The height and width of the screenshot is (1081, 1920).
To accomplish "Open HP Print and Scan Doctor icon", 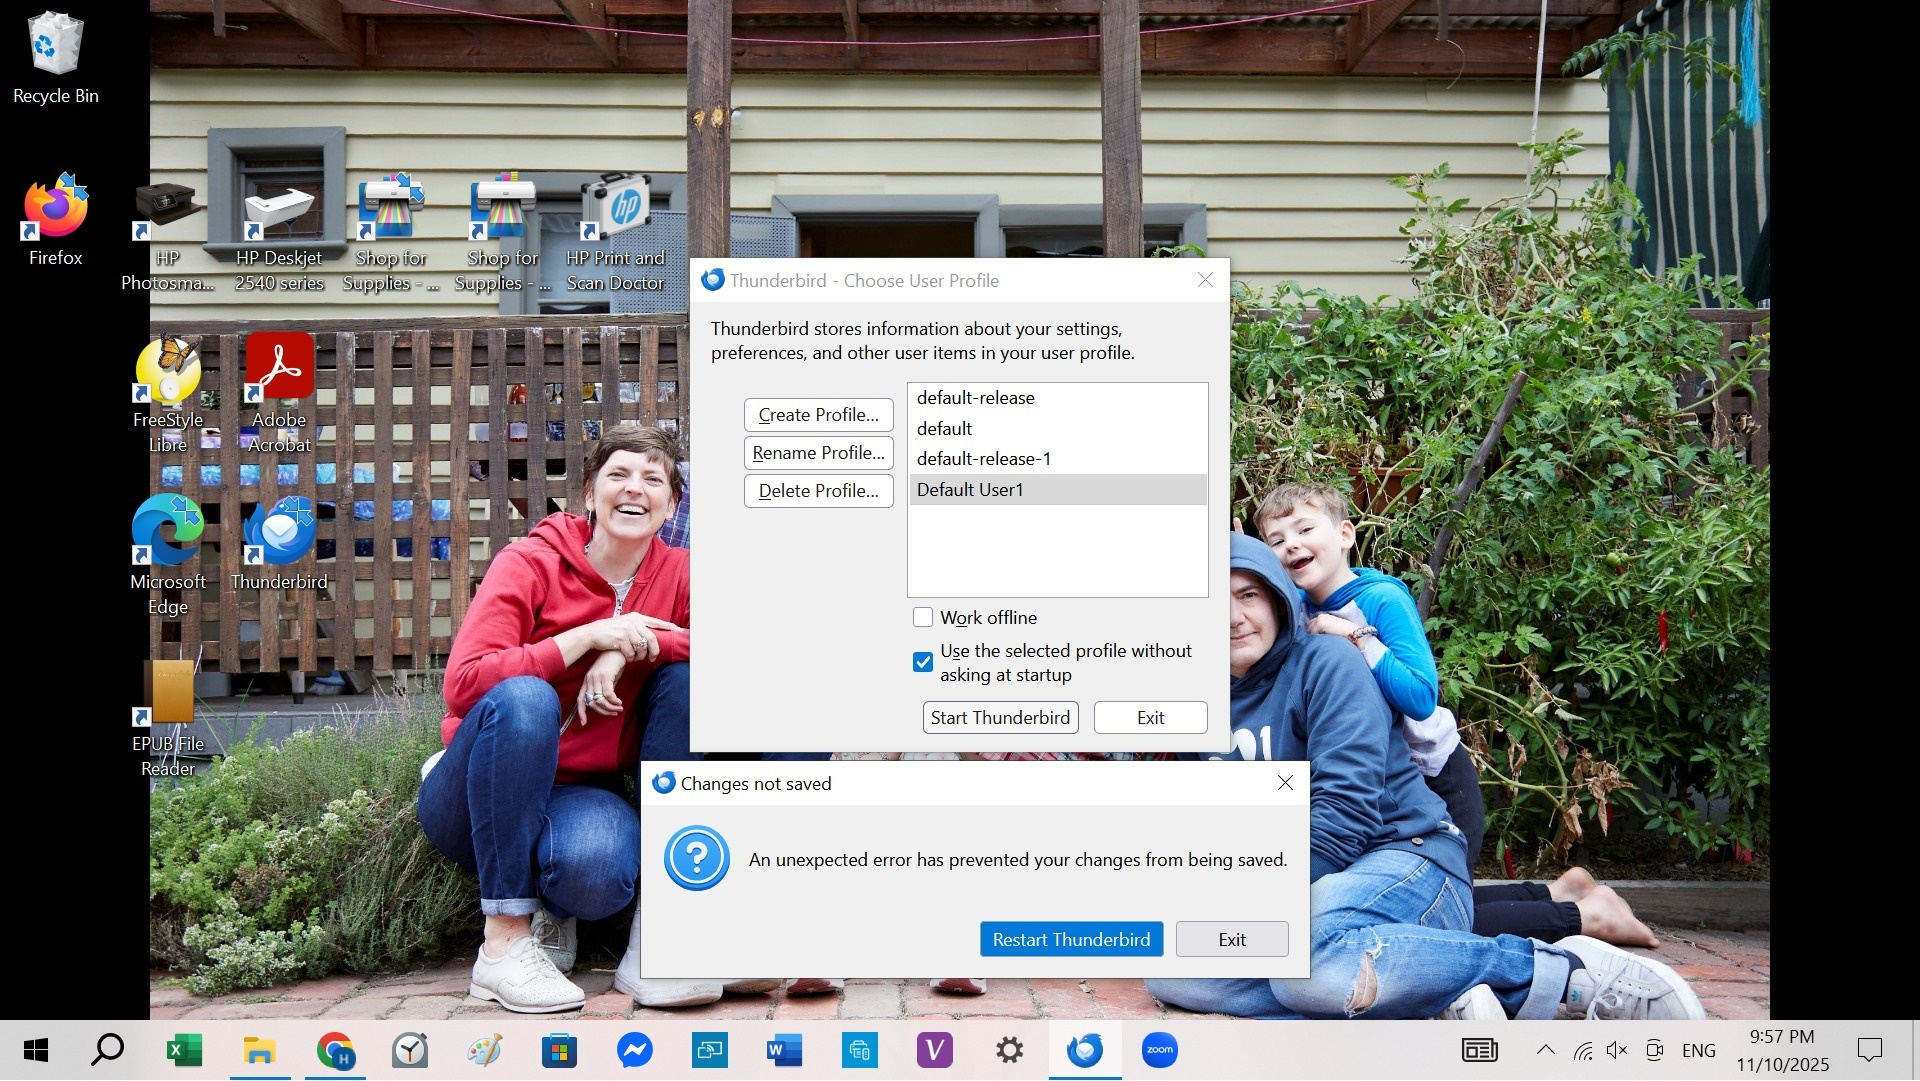I will tap(615, 208).
